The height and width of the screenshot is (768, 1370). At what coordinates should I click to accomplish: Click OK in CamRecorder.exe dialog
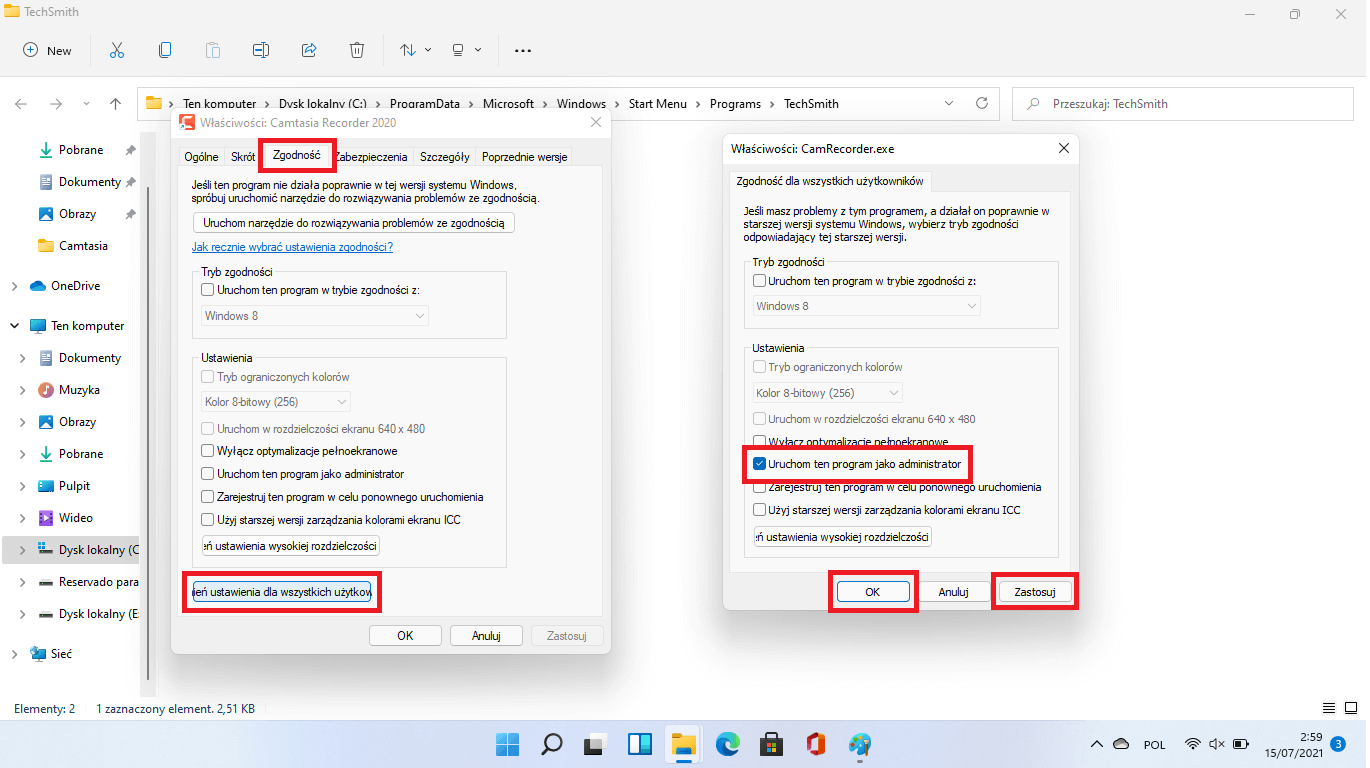click(x=873, y=592)
